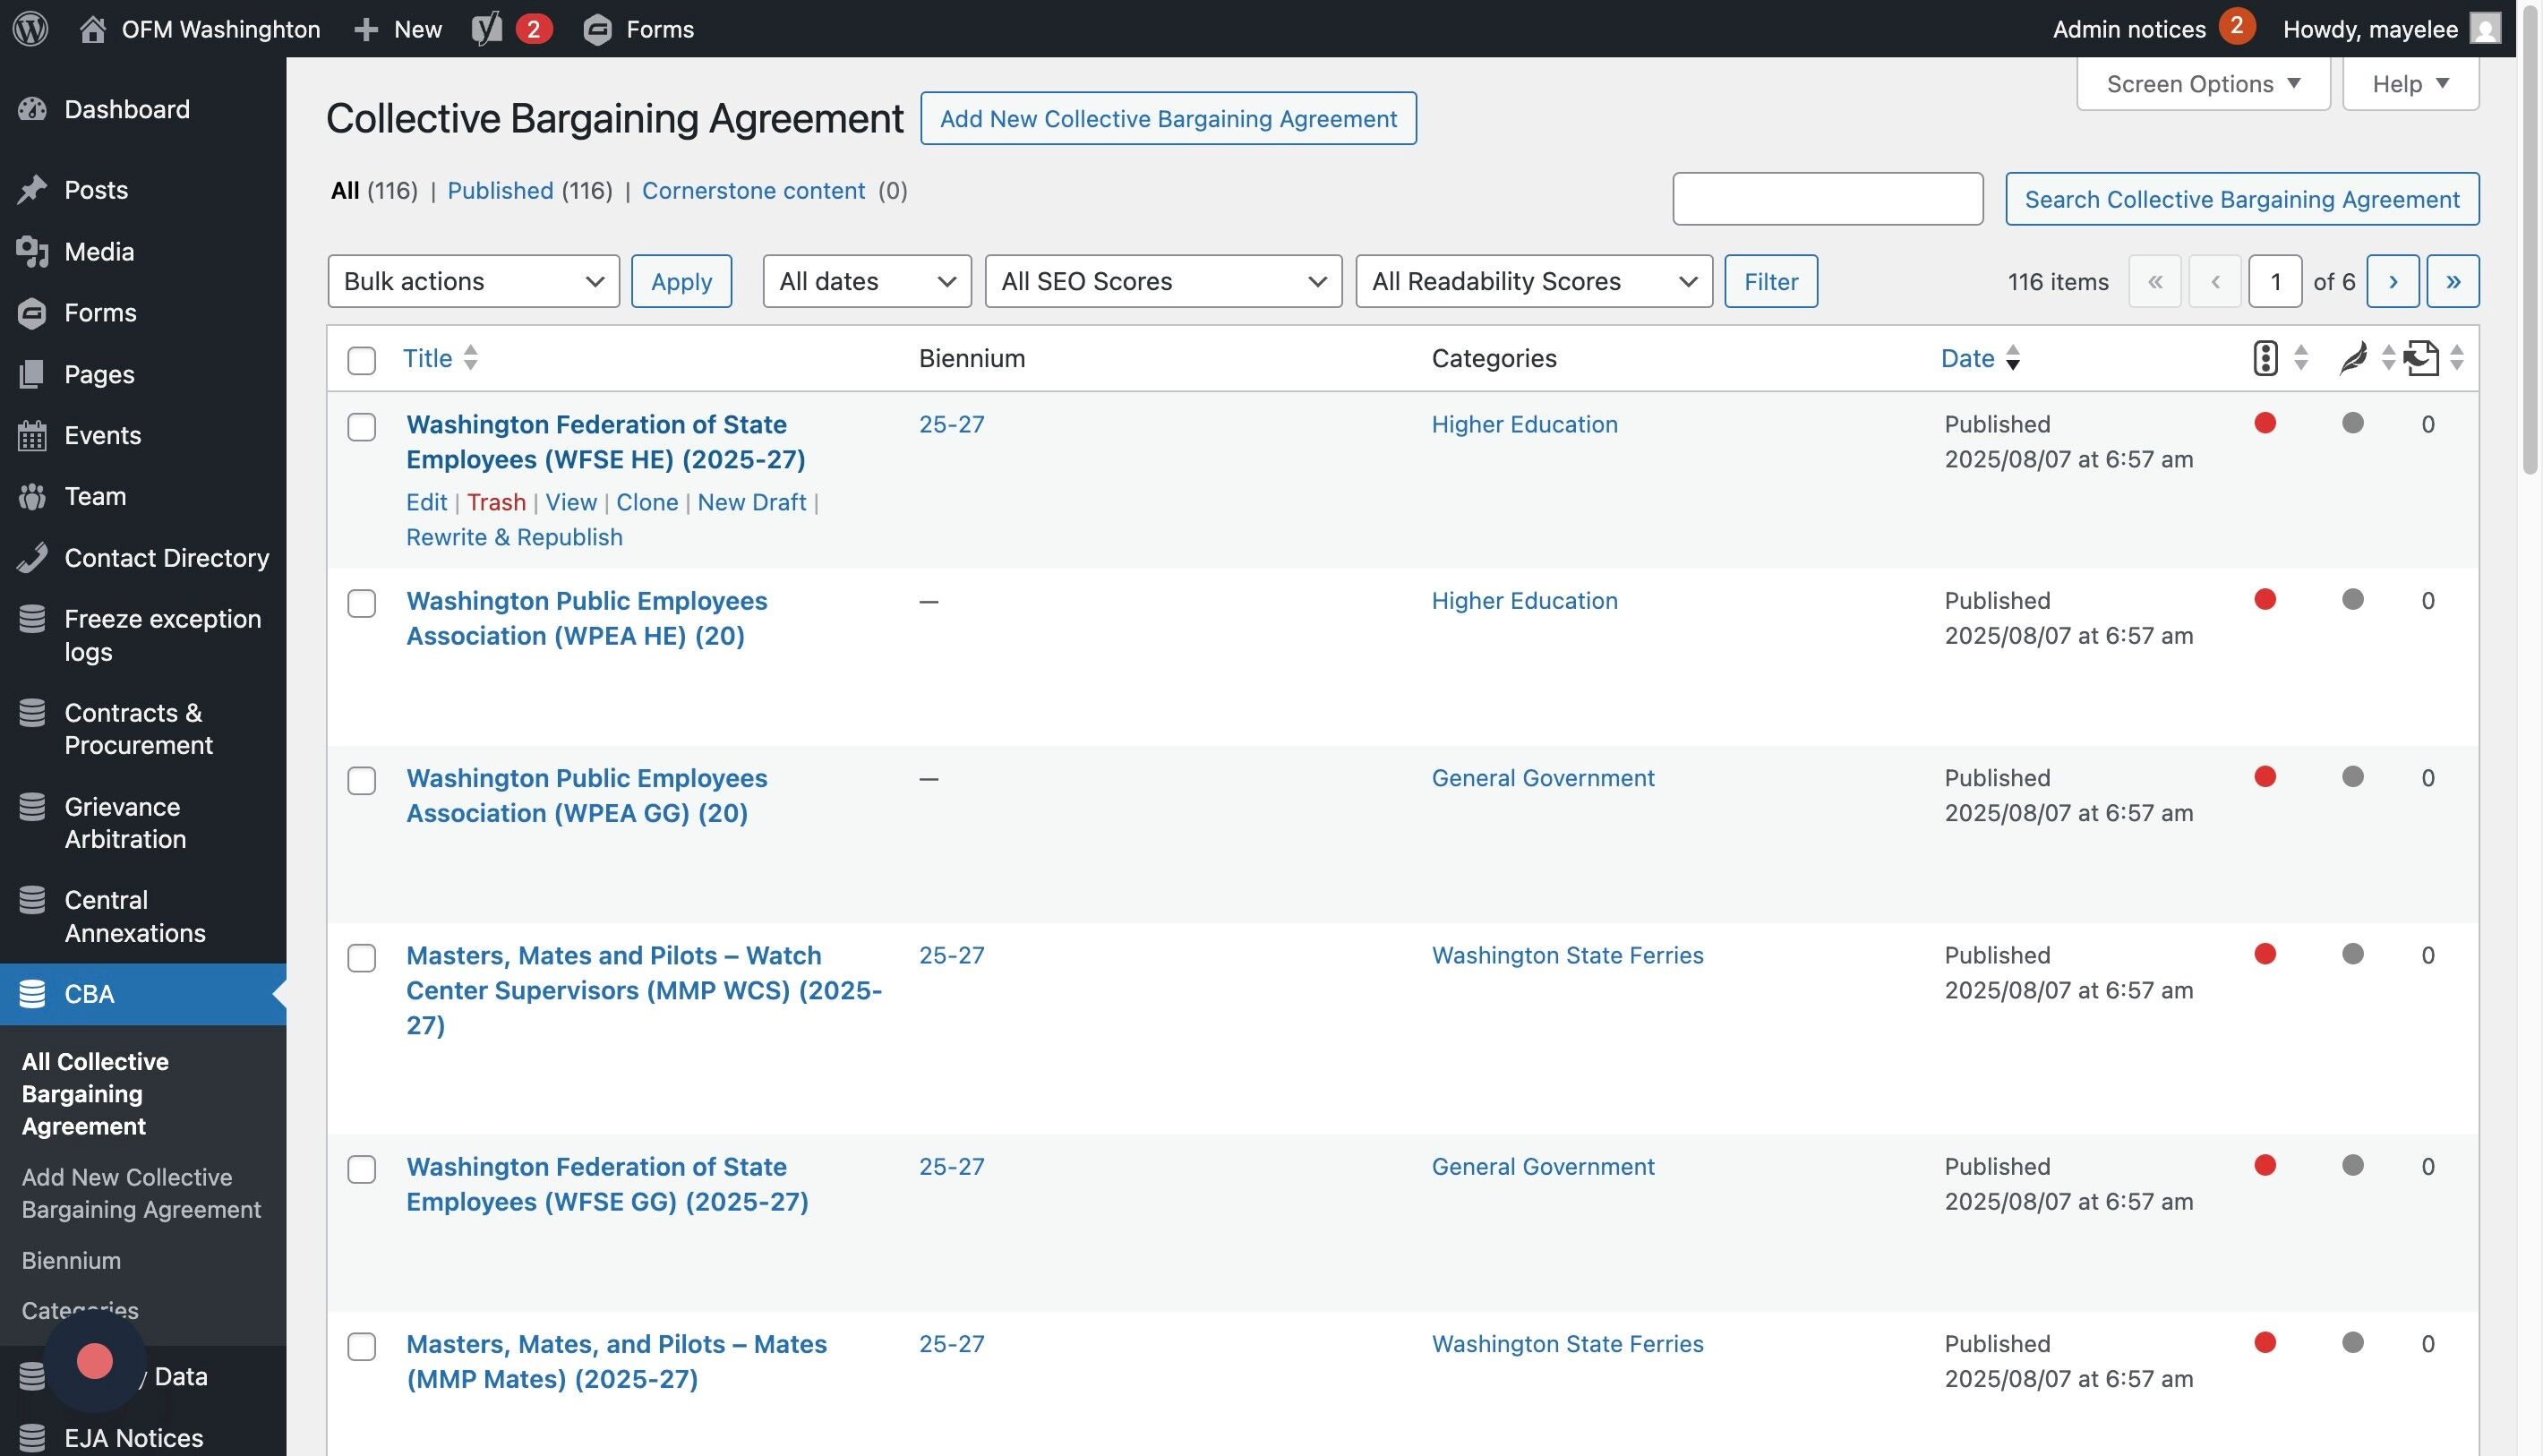Screen dimensions: 2543x1456
Task: Sort by the outgoing links column icon
Action: point(2422,358)
